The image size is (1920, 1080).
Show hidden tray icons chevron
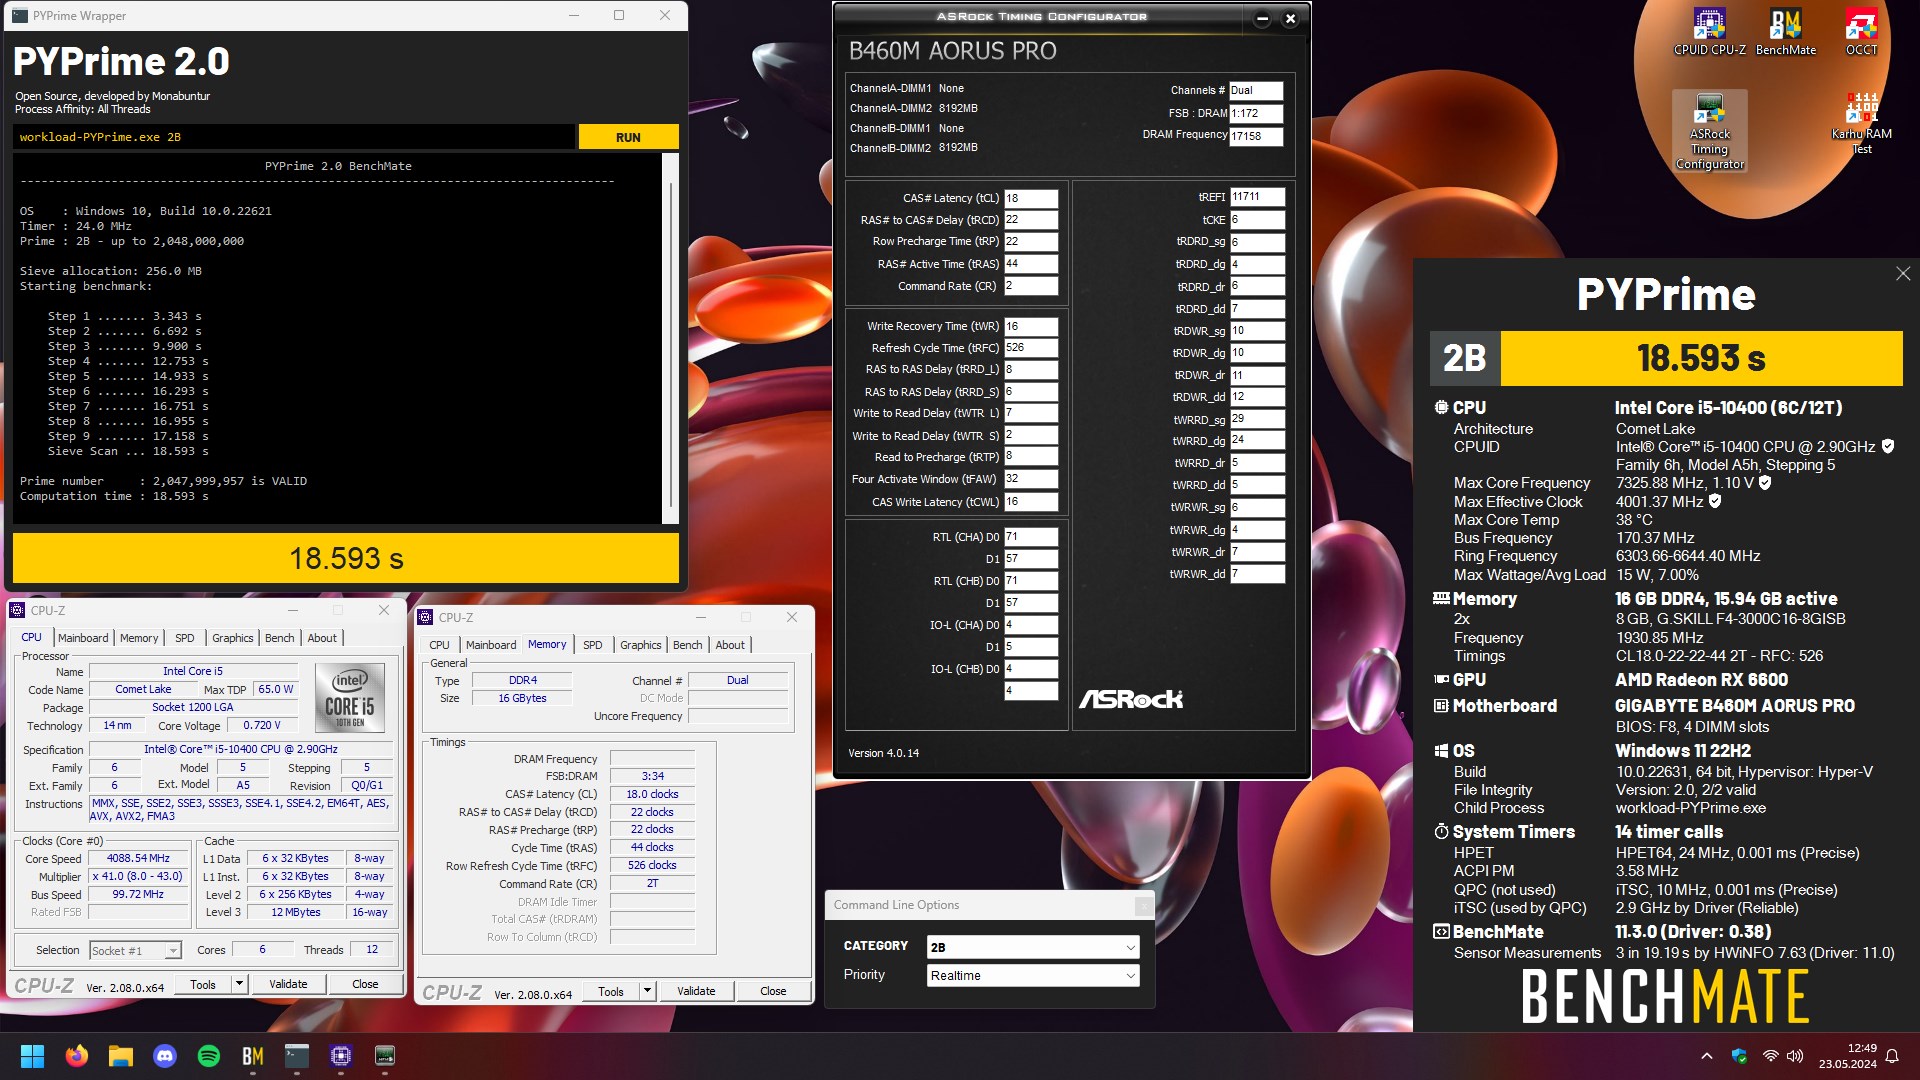[1707, 1056]
